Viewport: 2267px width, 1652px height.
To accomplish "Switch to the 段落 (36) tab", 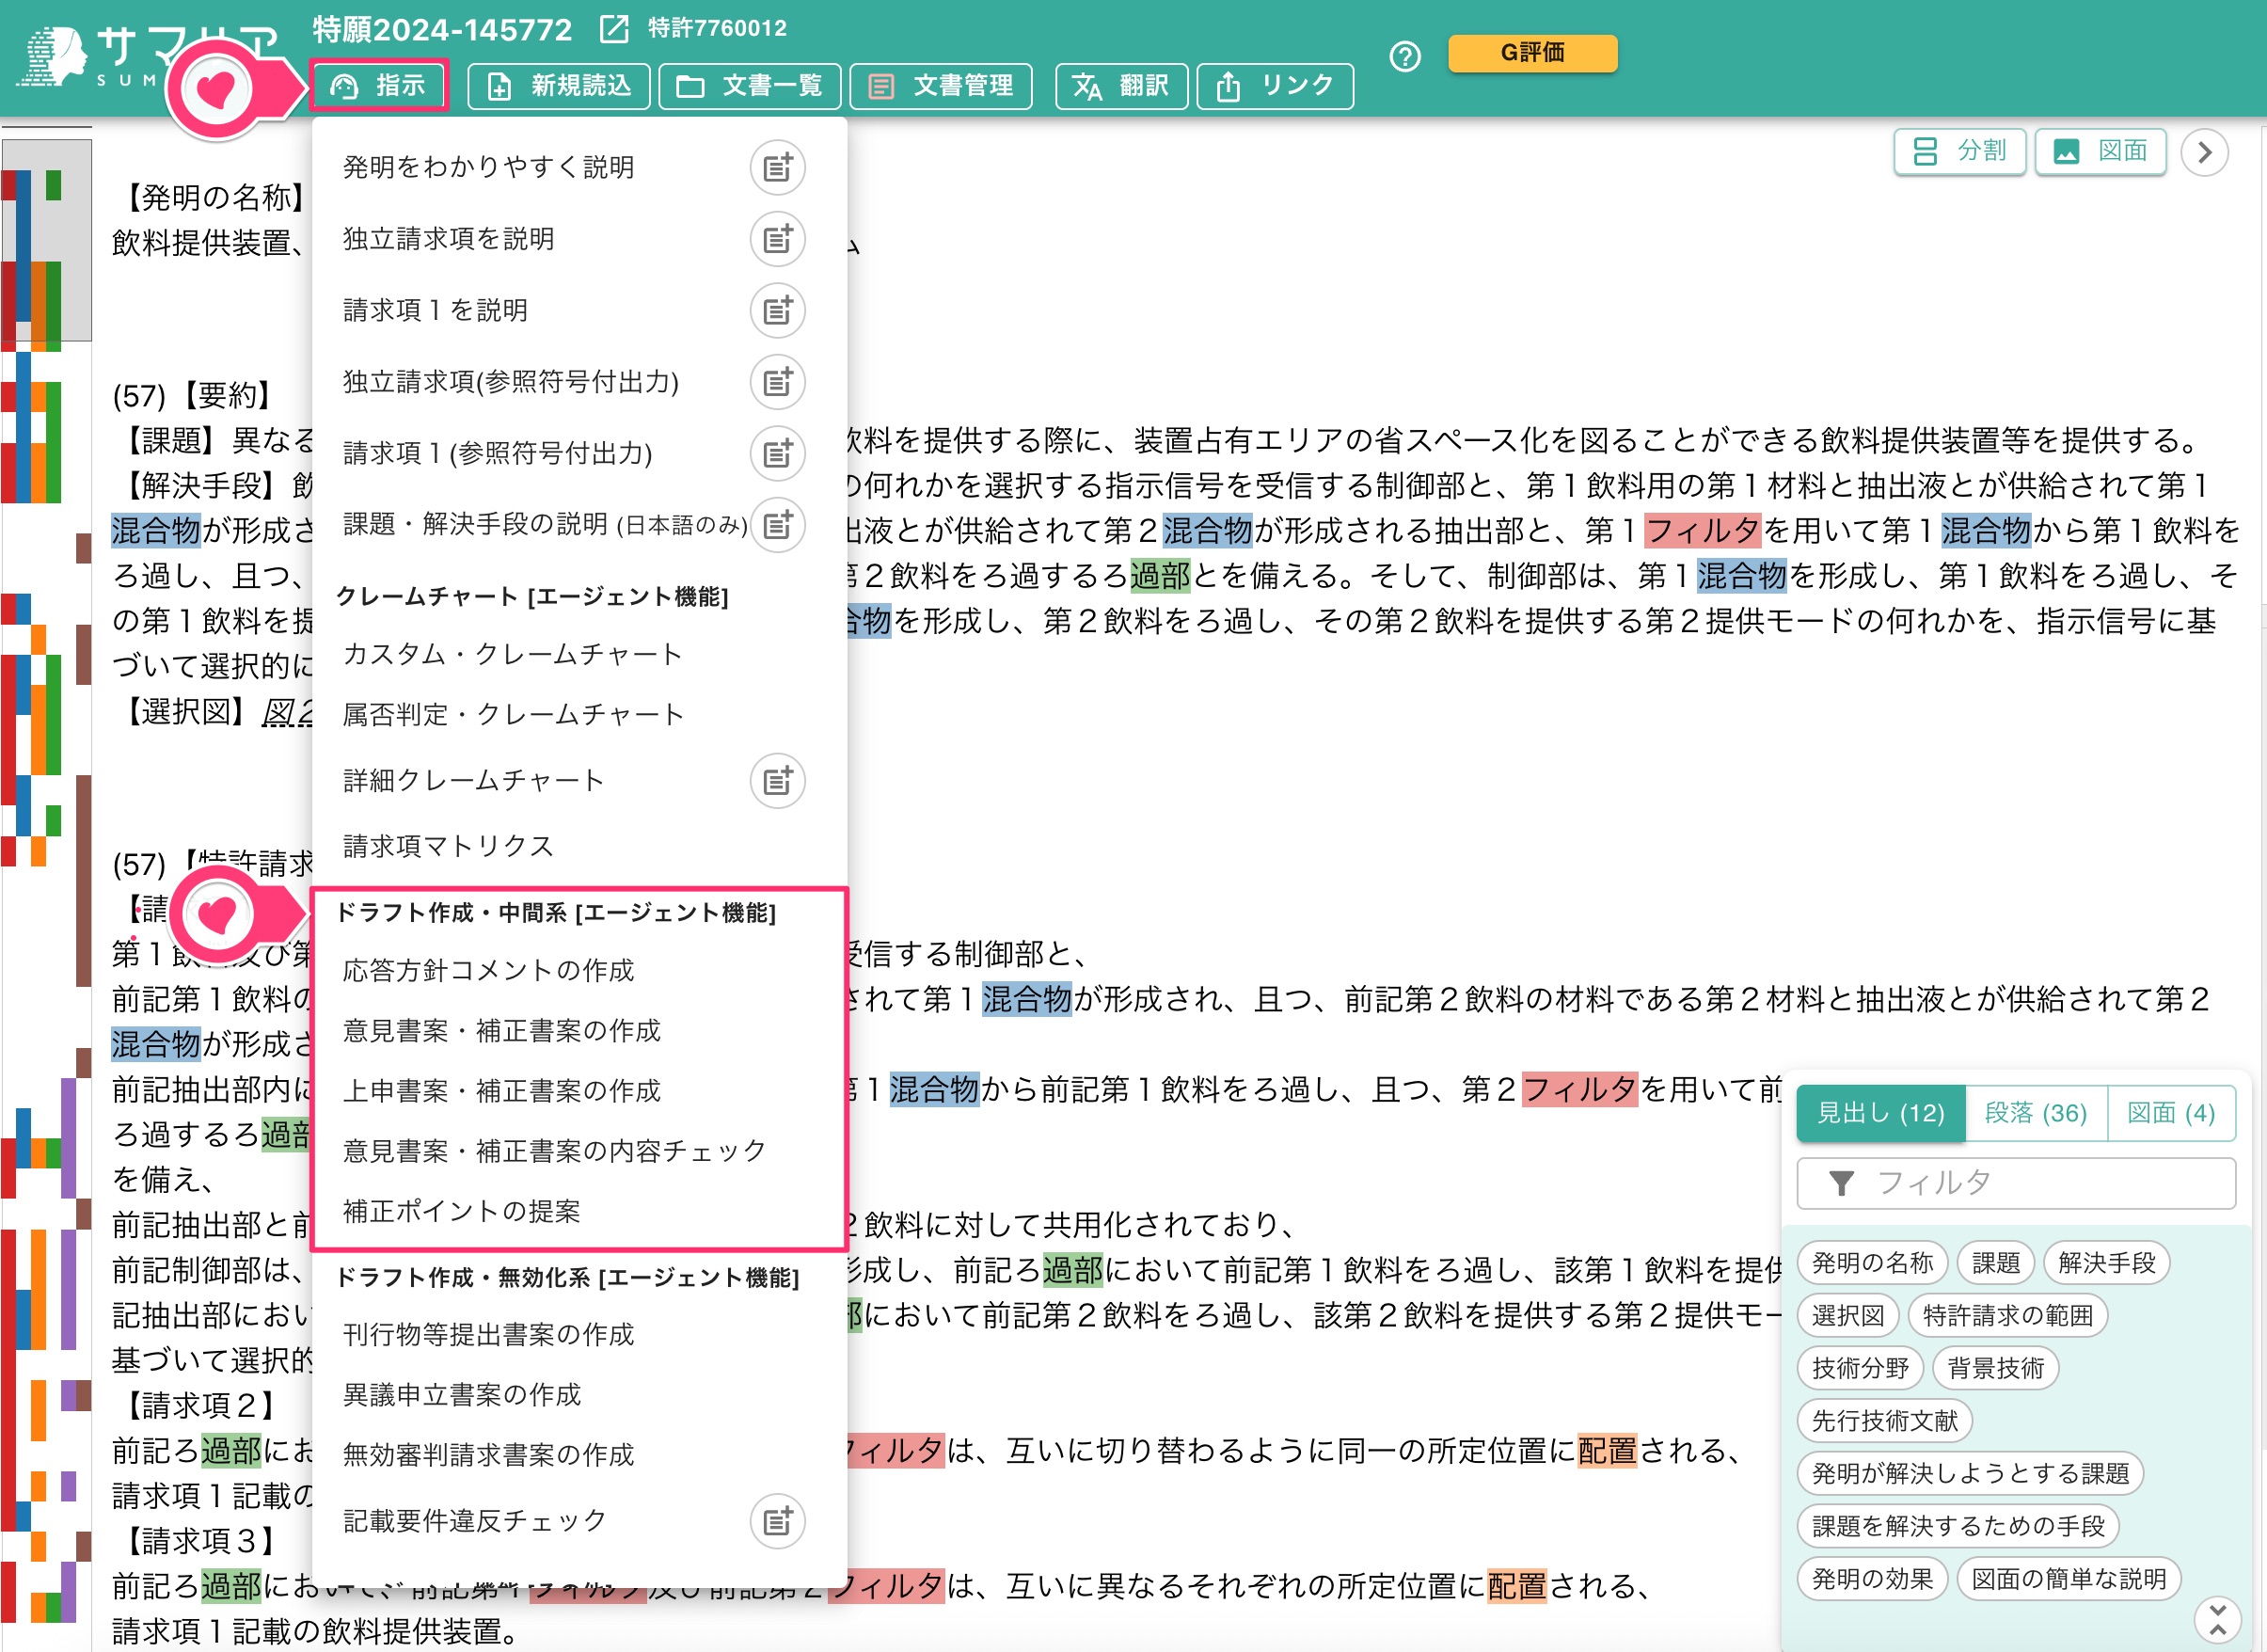I will [2035, 1113].
